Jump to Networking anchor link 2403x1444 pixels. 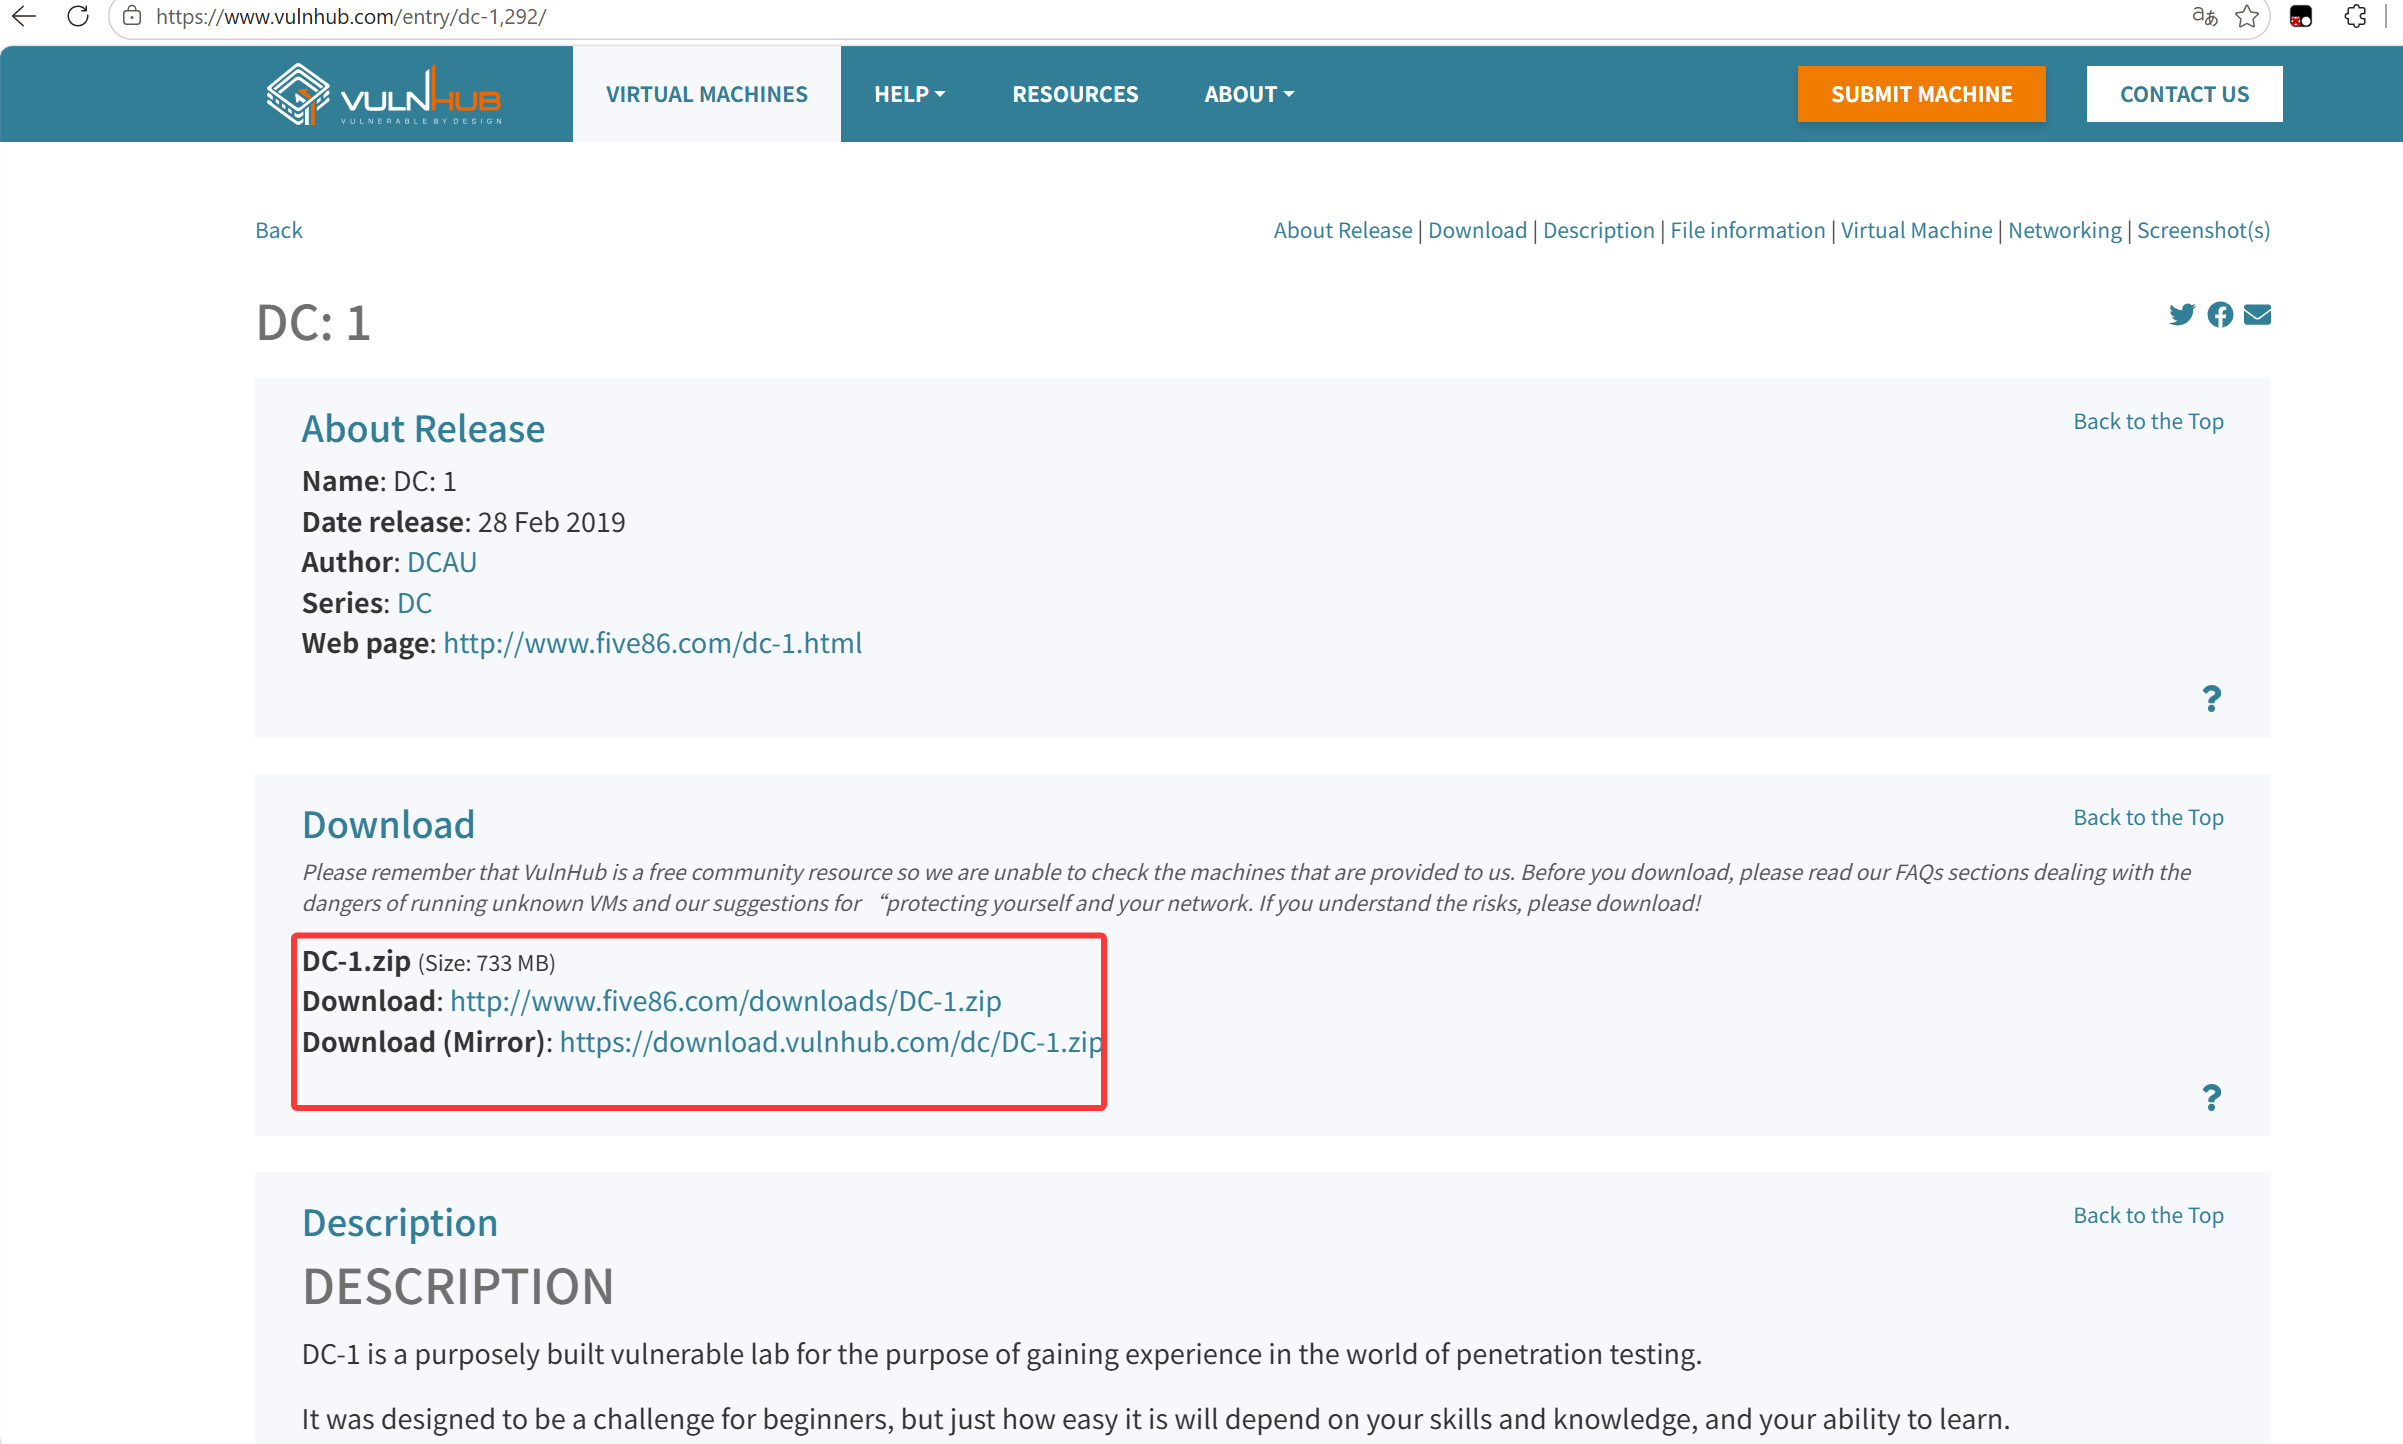coord(2064,230)
